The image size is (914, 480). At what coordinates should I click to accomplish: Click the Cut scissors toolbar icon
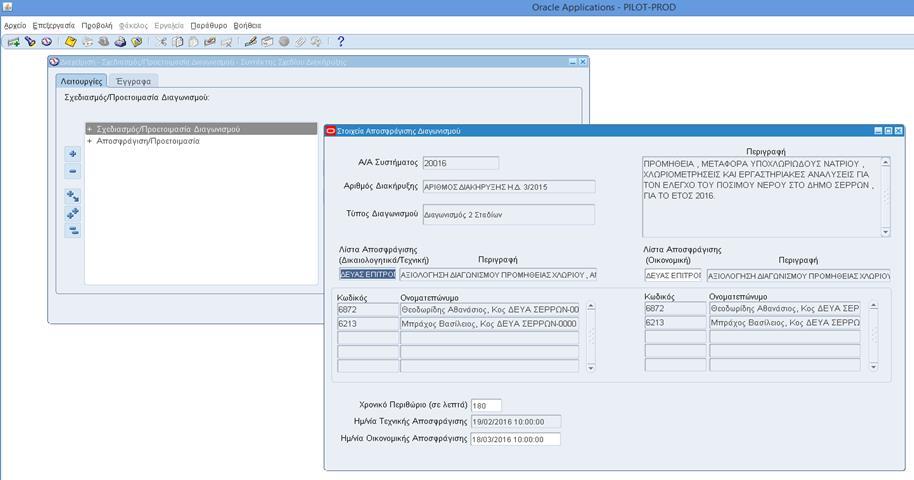(x=161, y=42)
